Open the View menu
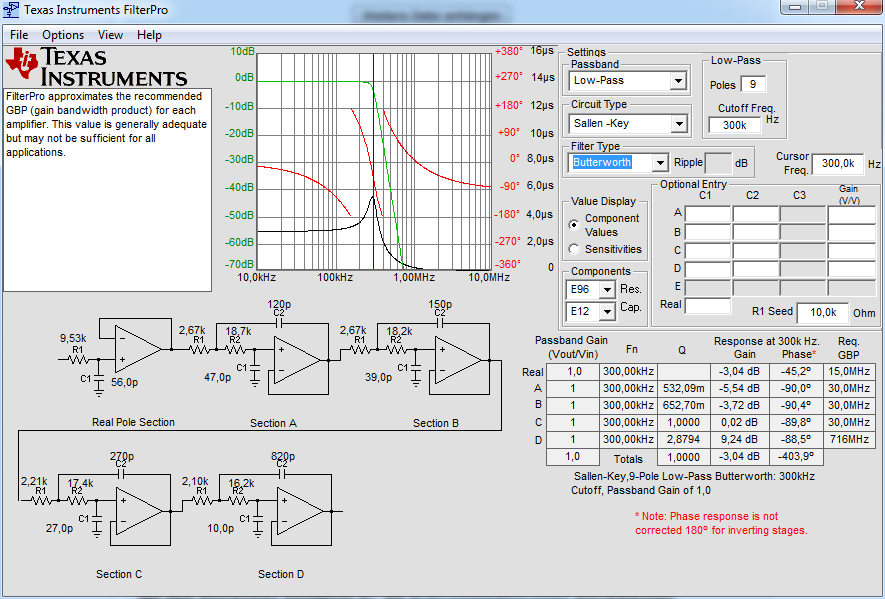The image size is (885, 599). pyautogui.click(x=110, y=35)
